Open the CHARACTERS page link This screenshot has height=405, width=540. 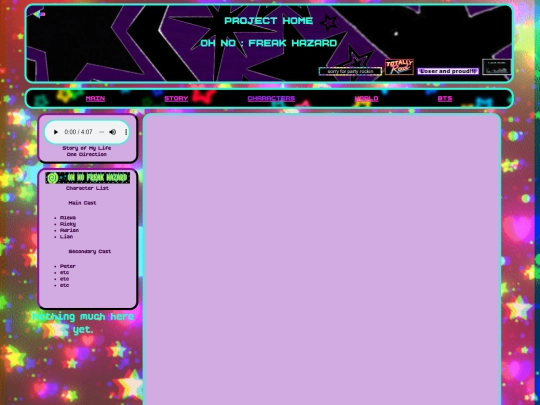271,98
